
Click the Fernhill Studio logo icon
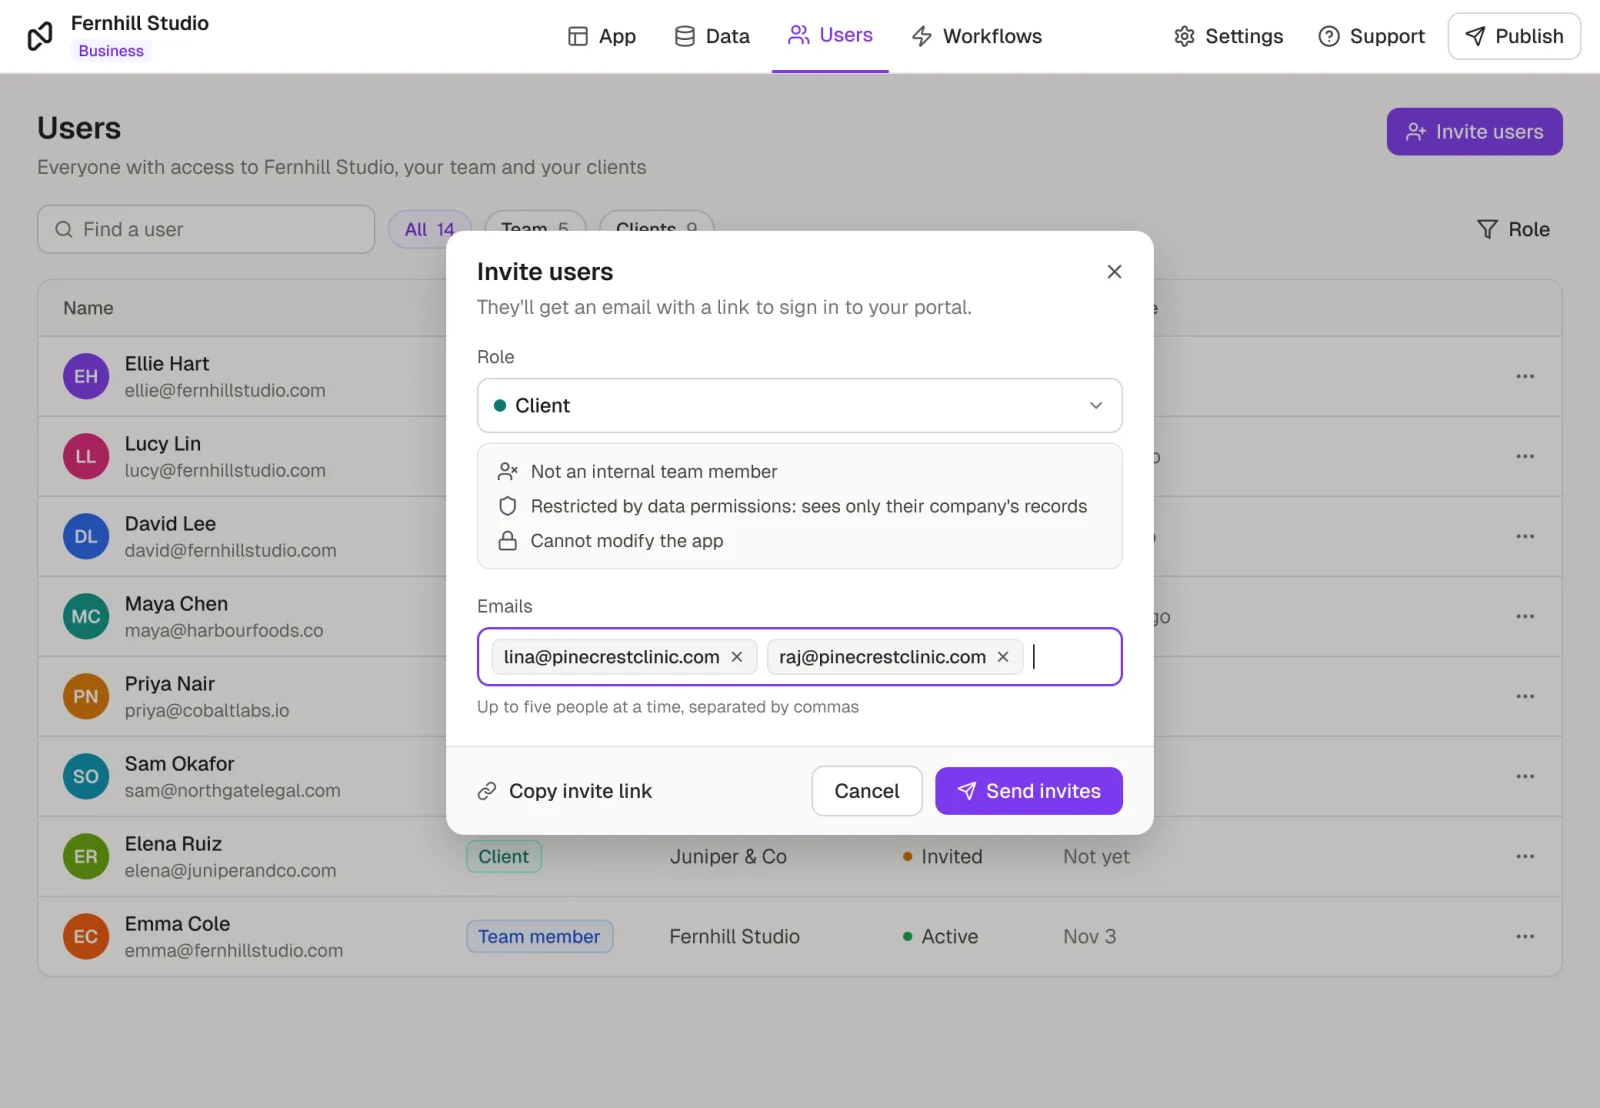coord(40,36)
